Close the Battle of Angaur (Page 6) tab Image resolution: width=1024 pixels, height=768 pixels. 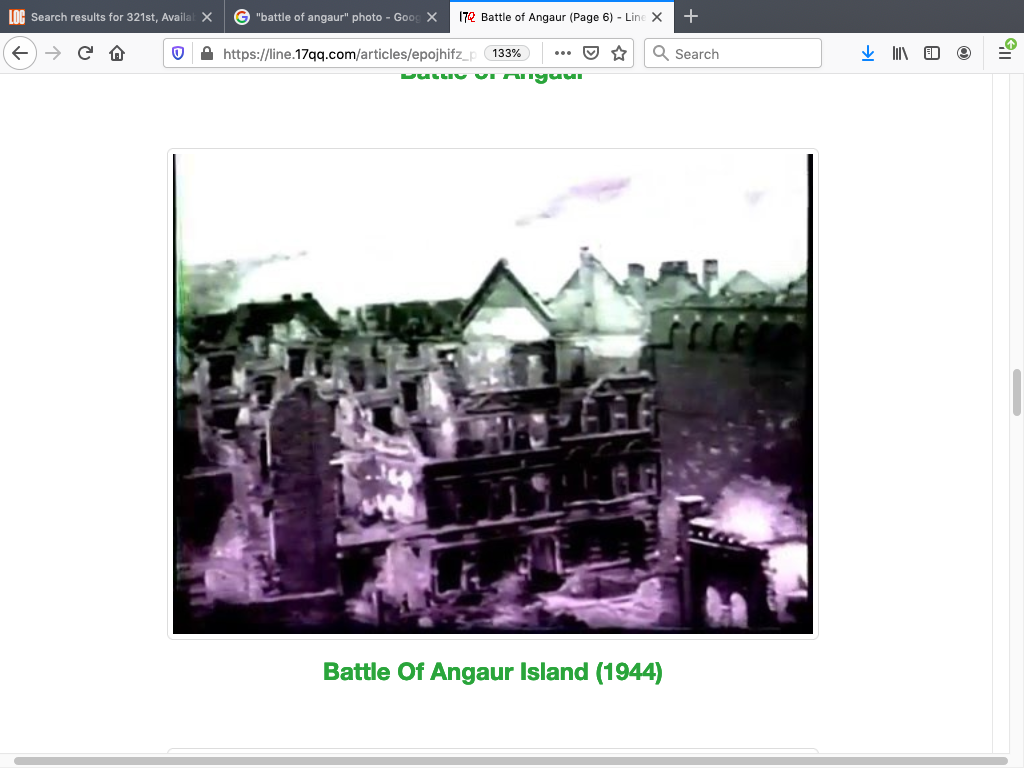656,17
